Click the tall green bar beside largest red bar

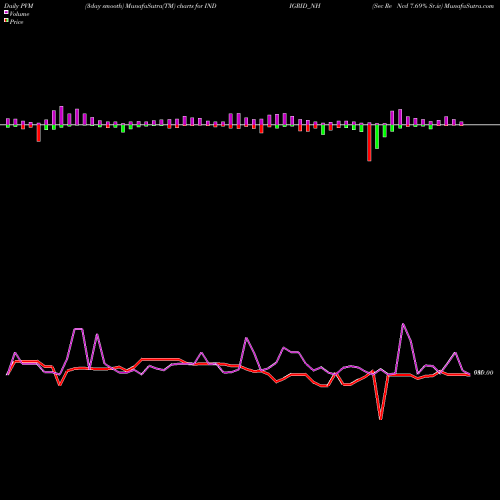click(x=377, y=137)
